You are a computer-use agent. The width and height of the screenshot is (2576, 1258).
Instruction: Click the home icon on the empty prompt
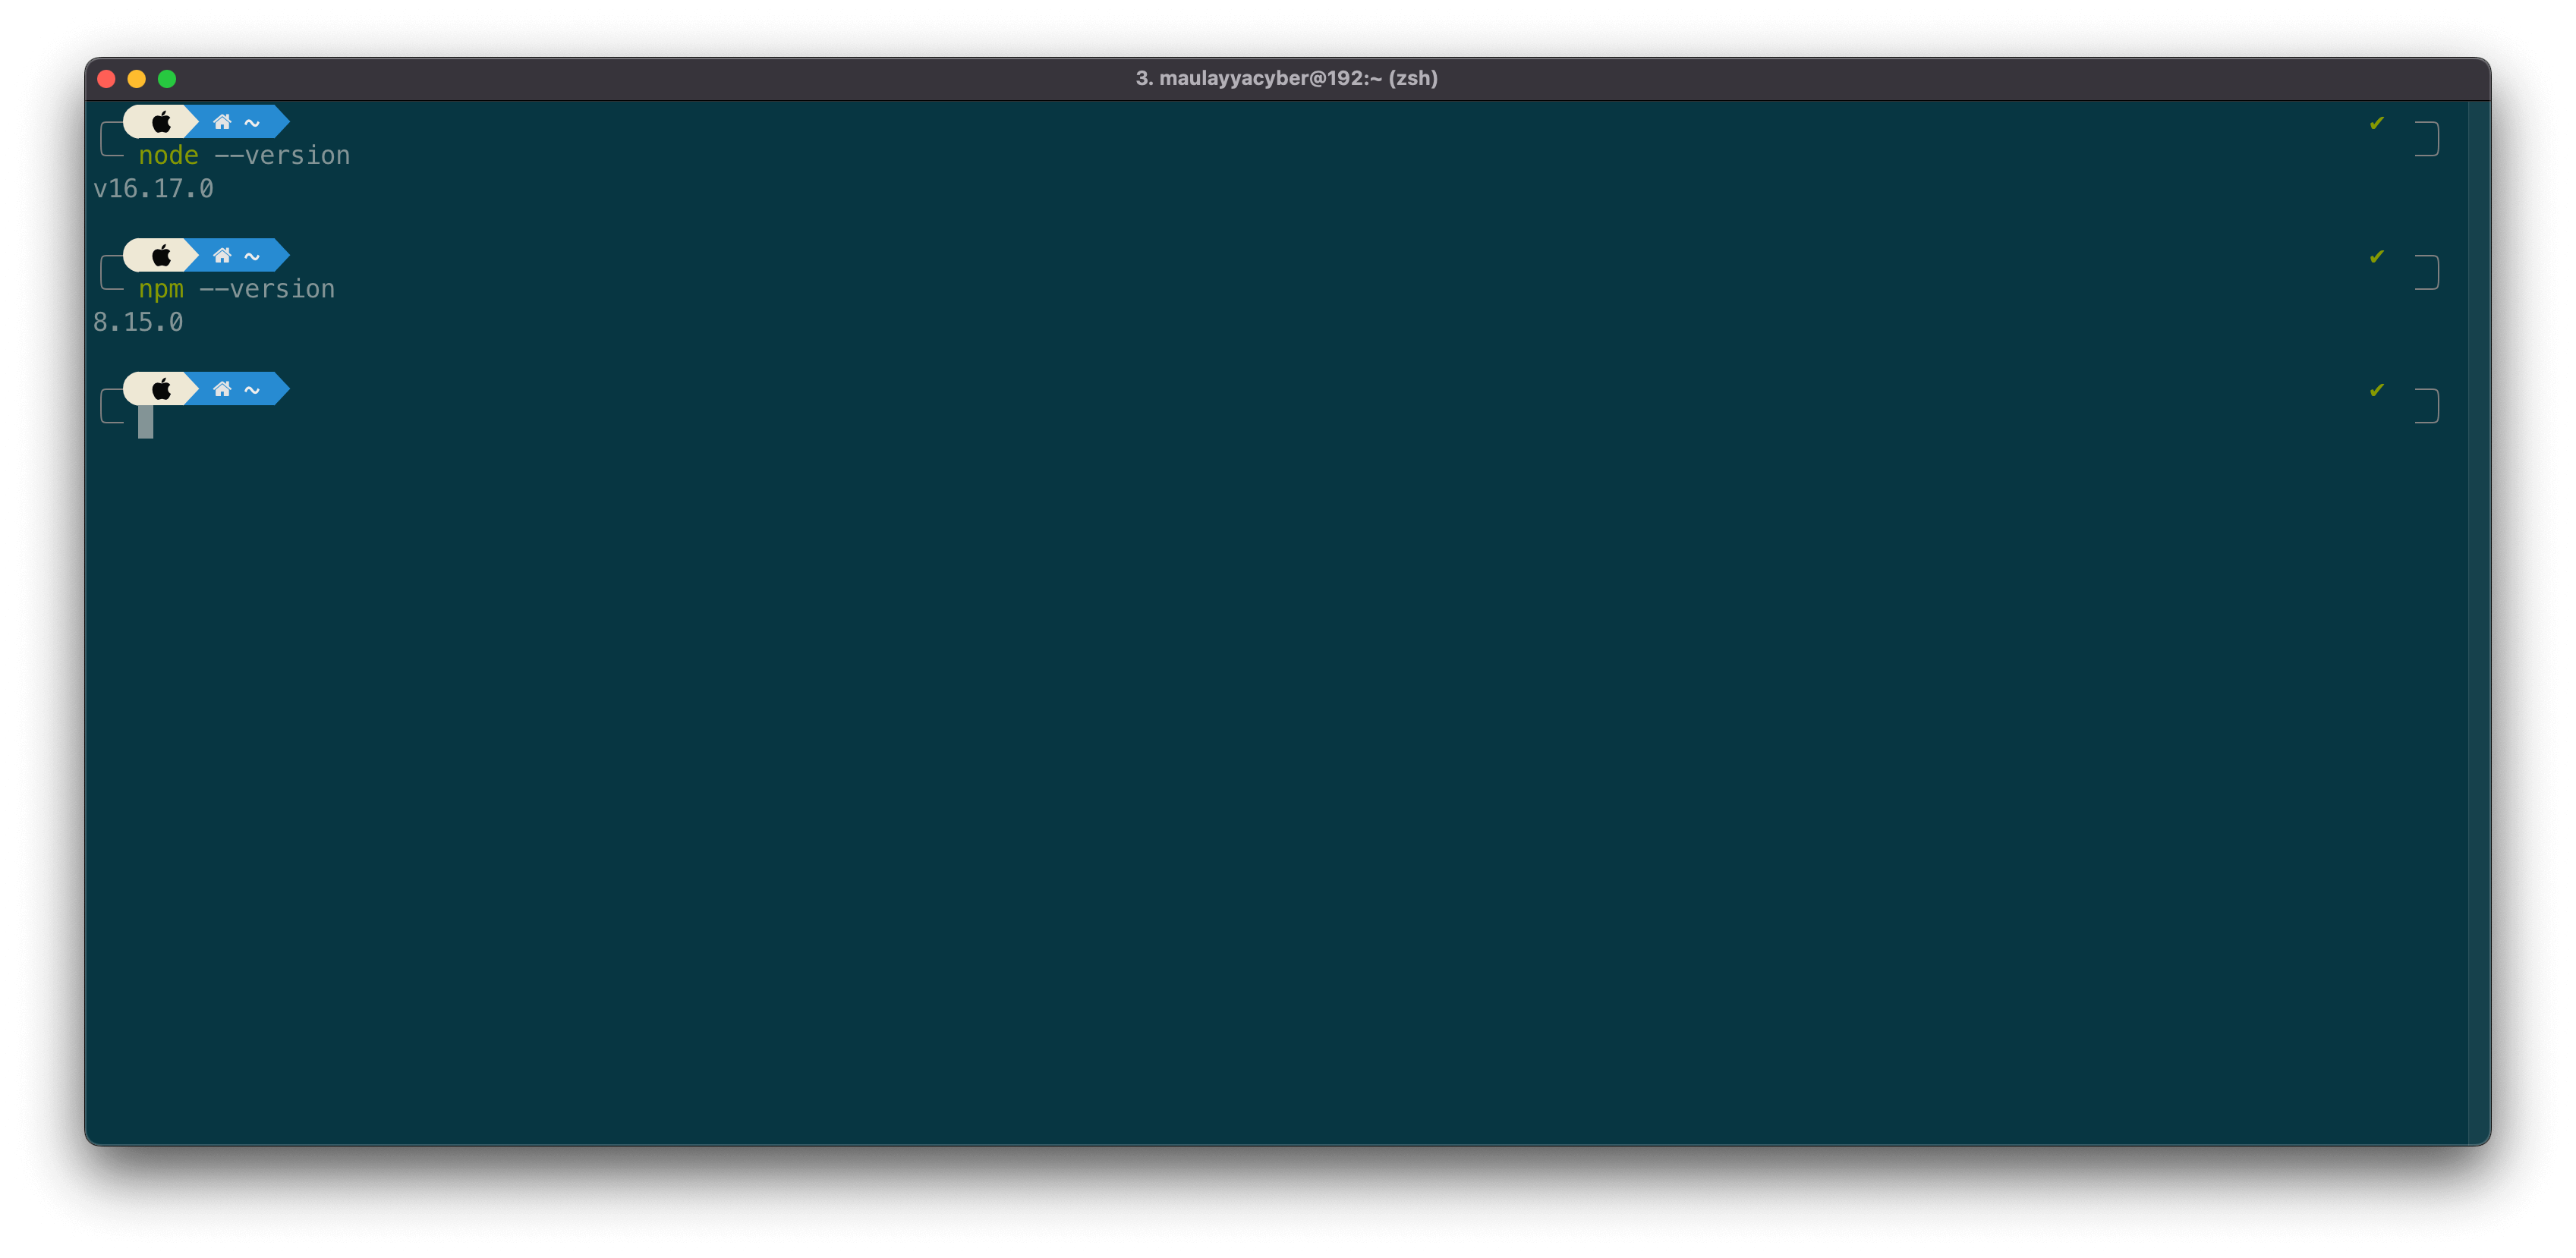coord(222,389)
